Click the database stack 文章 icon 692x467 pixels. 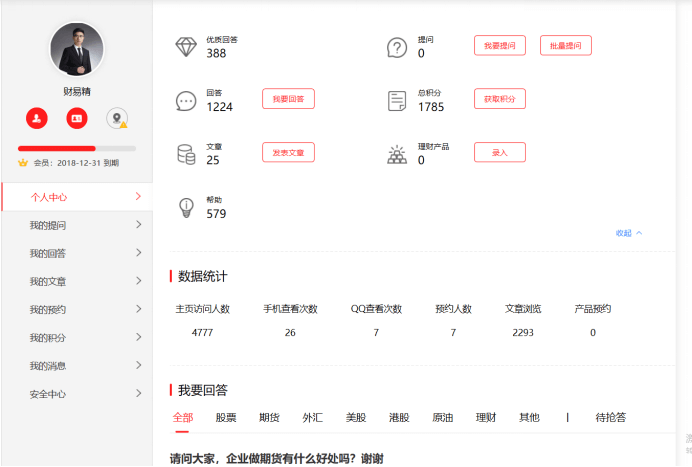[x=186, y=154]
